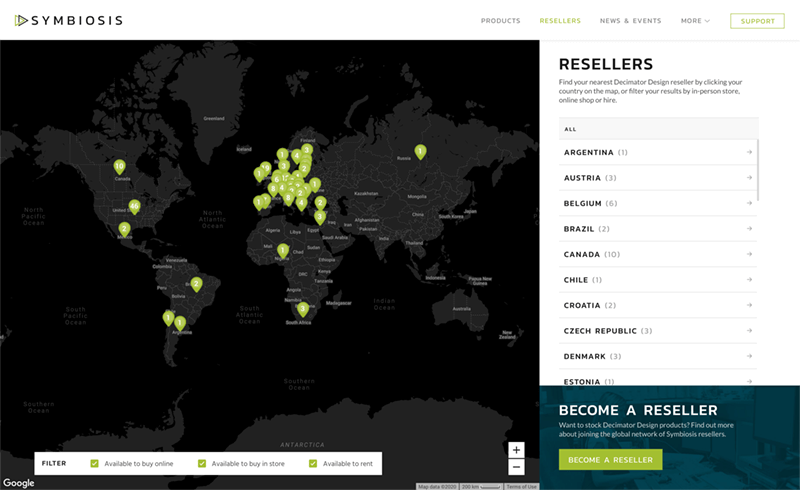Image resolution: width=800 pixels, height=490 pixels.
Task: Click arrow icon in Canada row
Action: [x=749, y=254]
